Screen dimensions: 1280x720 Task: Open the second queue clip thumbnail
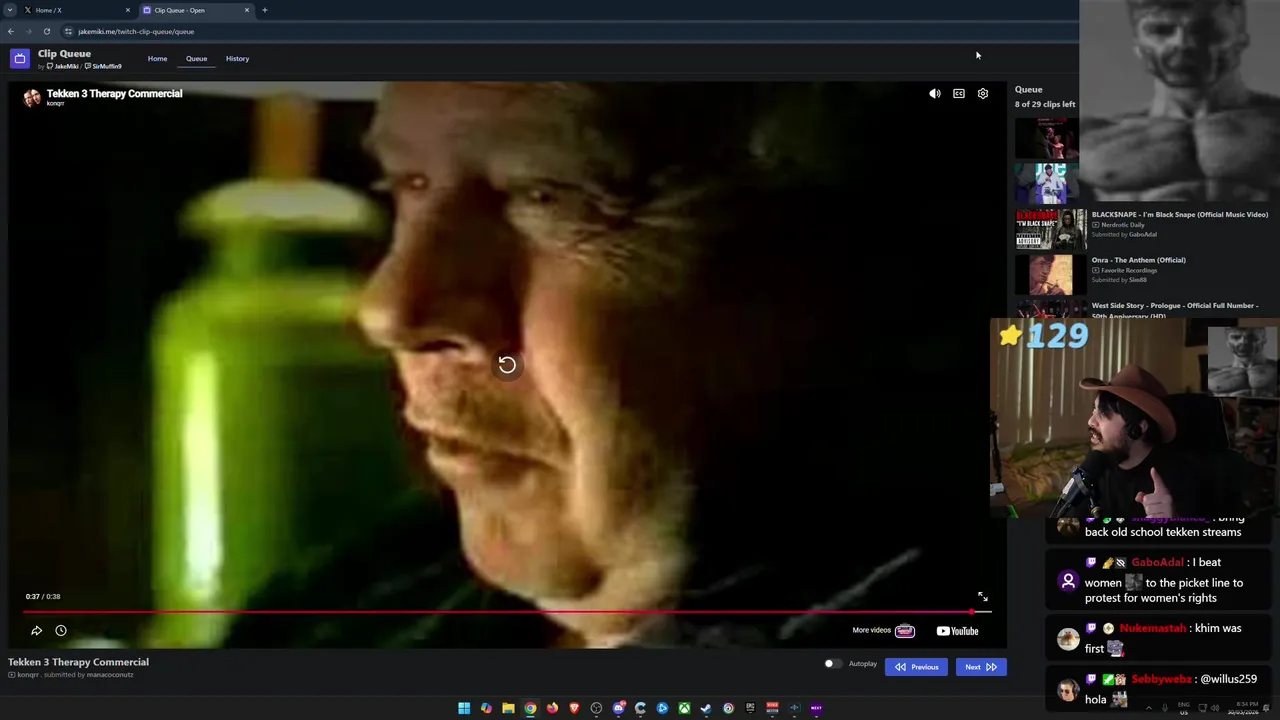(x=1046, y=183)
